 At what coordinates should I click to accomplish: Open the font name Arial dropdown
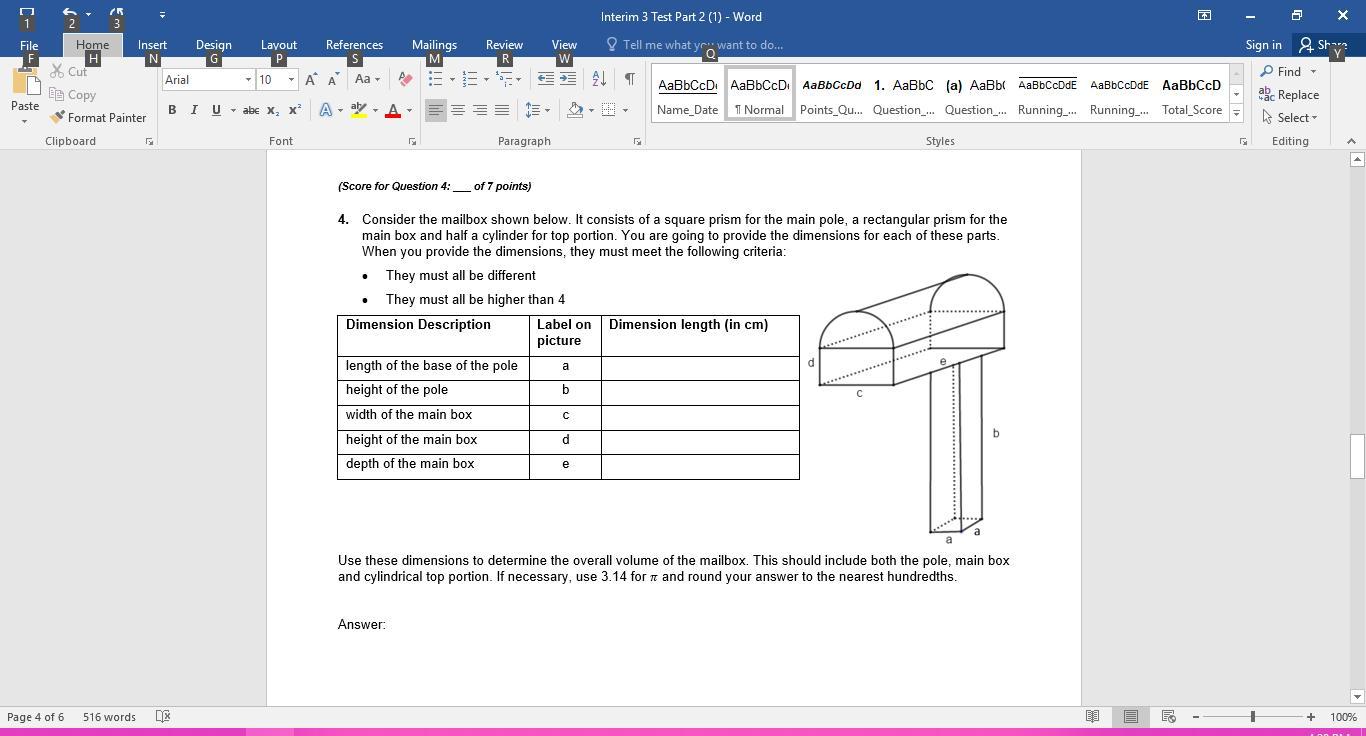[248, 79]
